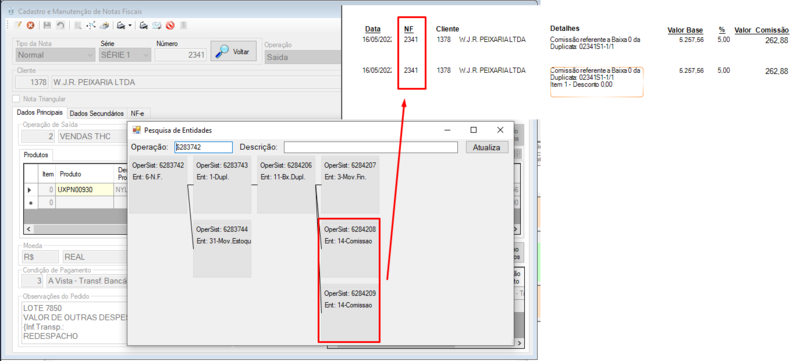Open the print dropdown arrow in toolbar
Image resolution: width=800 pixels, height=361 pixels.
tap(130, 25)
